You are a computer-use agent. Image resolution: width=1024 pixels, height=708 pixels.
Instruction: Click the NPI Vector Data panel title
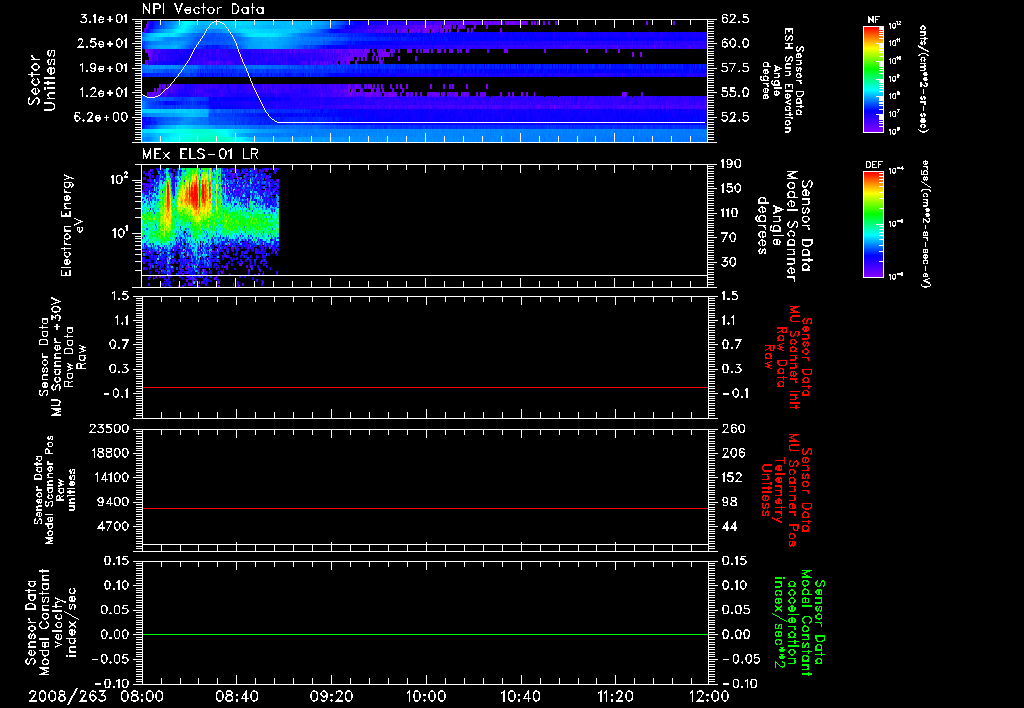tap(203, 9)
